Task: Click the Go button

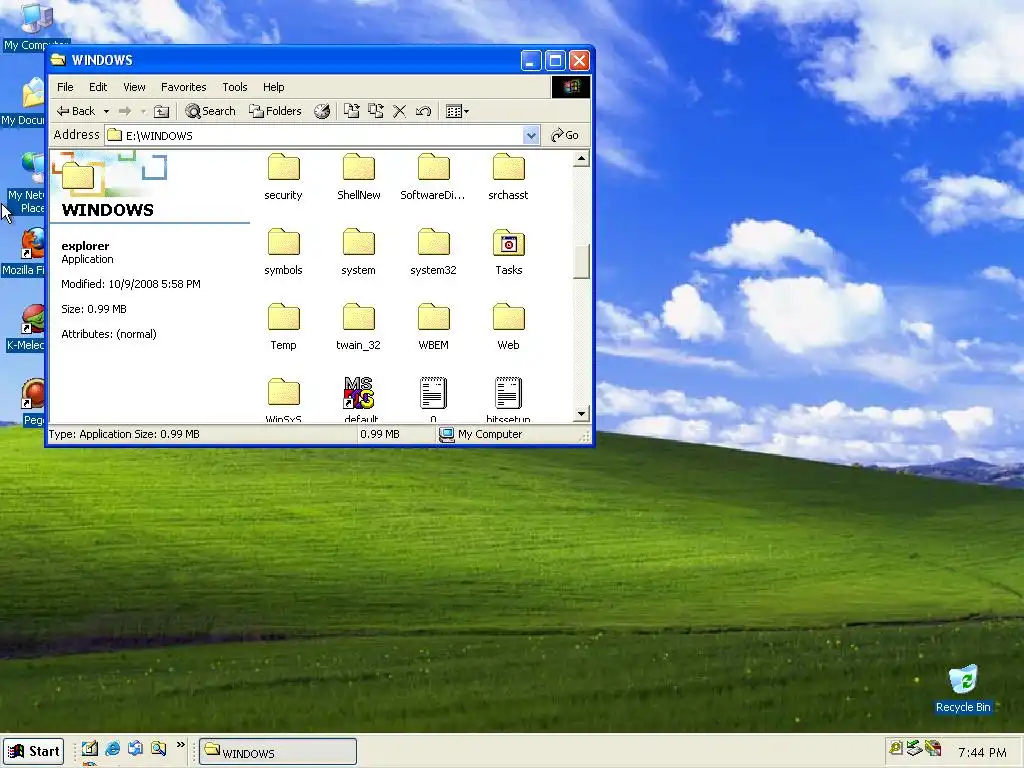Action: coord(565,135)
